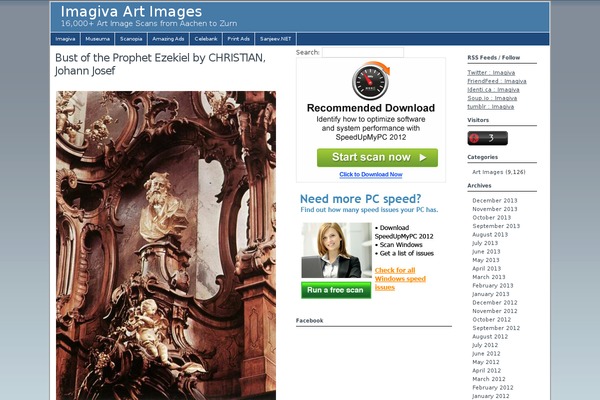Click the Recommended Download ad heading

point(371,108)
